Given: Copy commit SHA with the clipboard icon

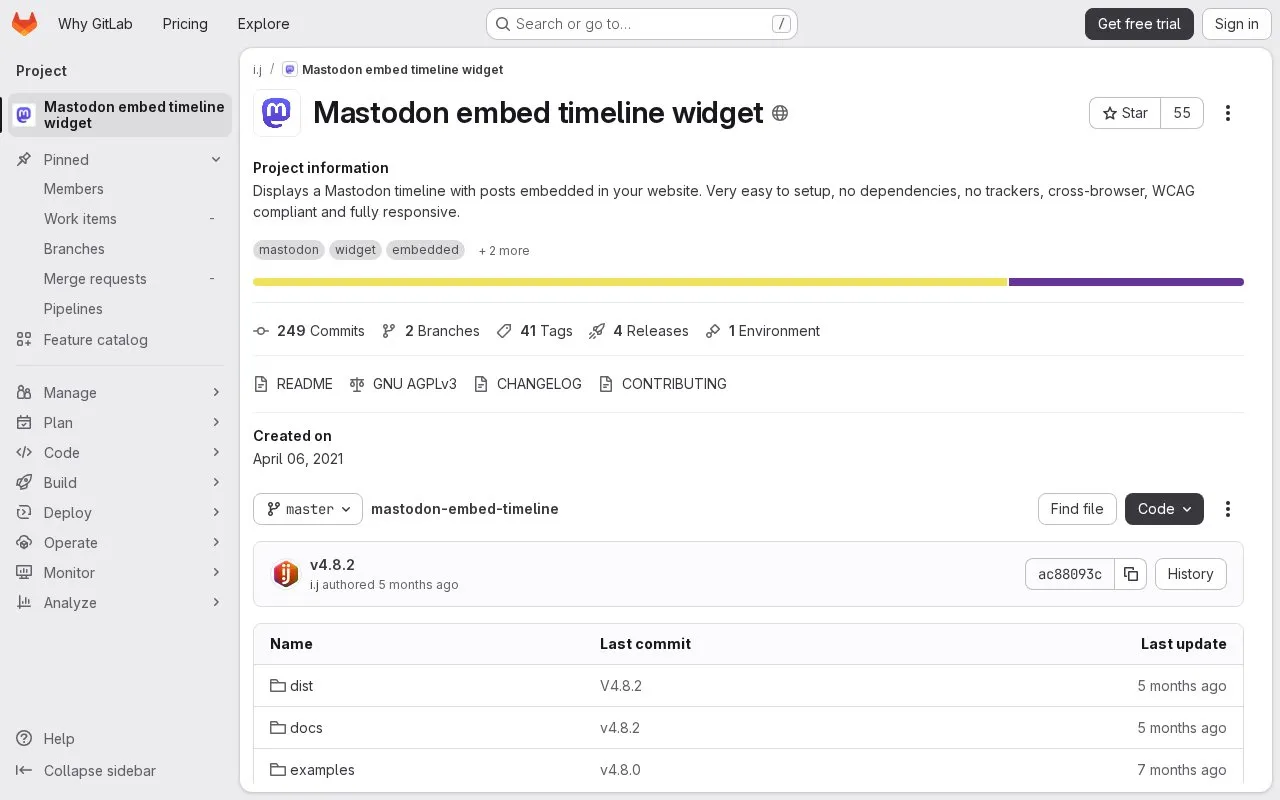Looking at the screenshot, I should [1131, 574].
